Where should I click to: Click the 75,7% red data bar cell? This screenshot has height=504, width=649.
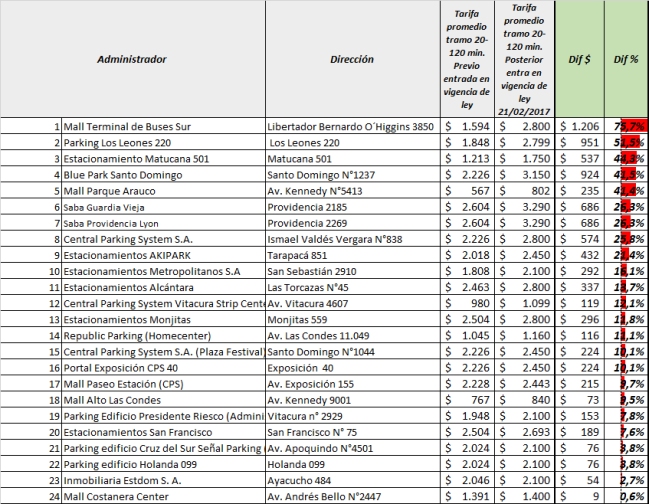627,127
